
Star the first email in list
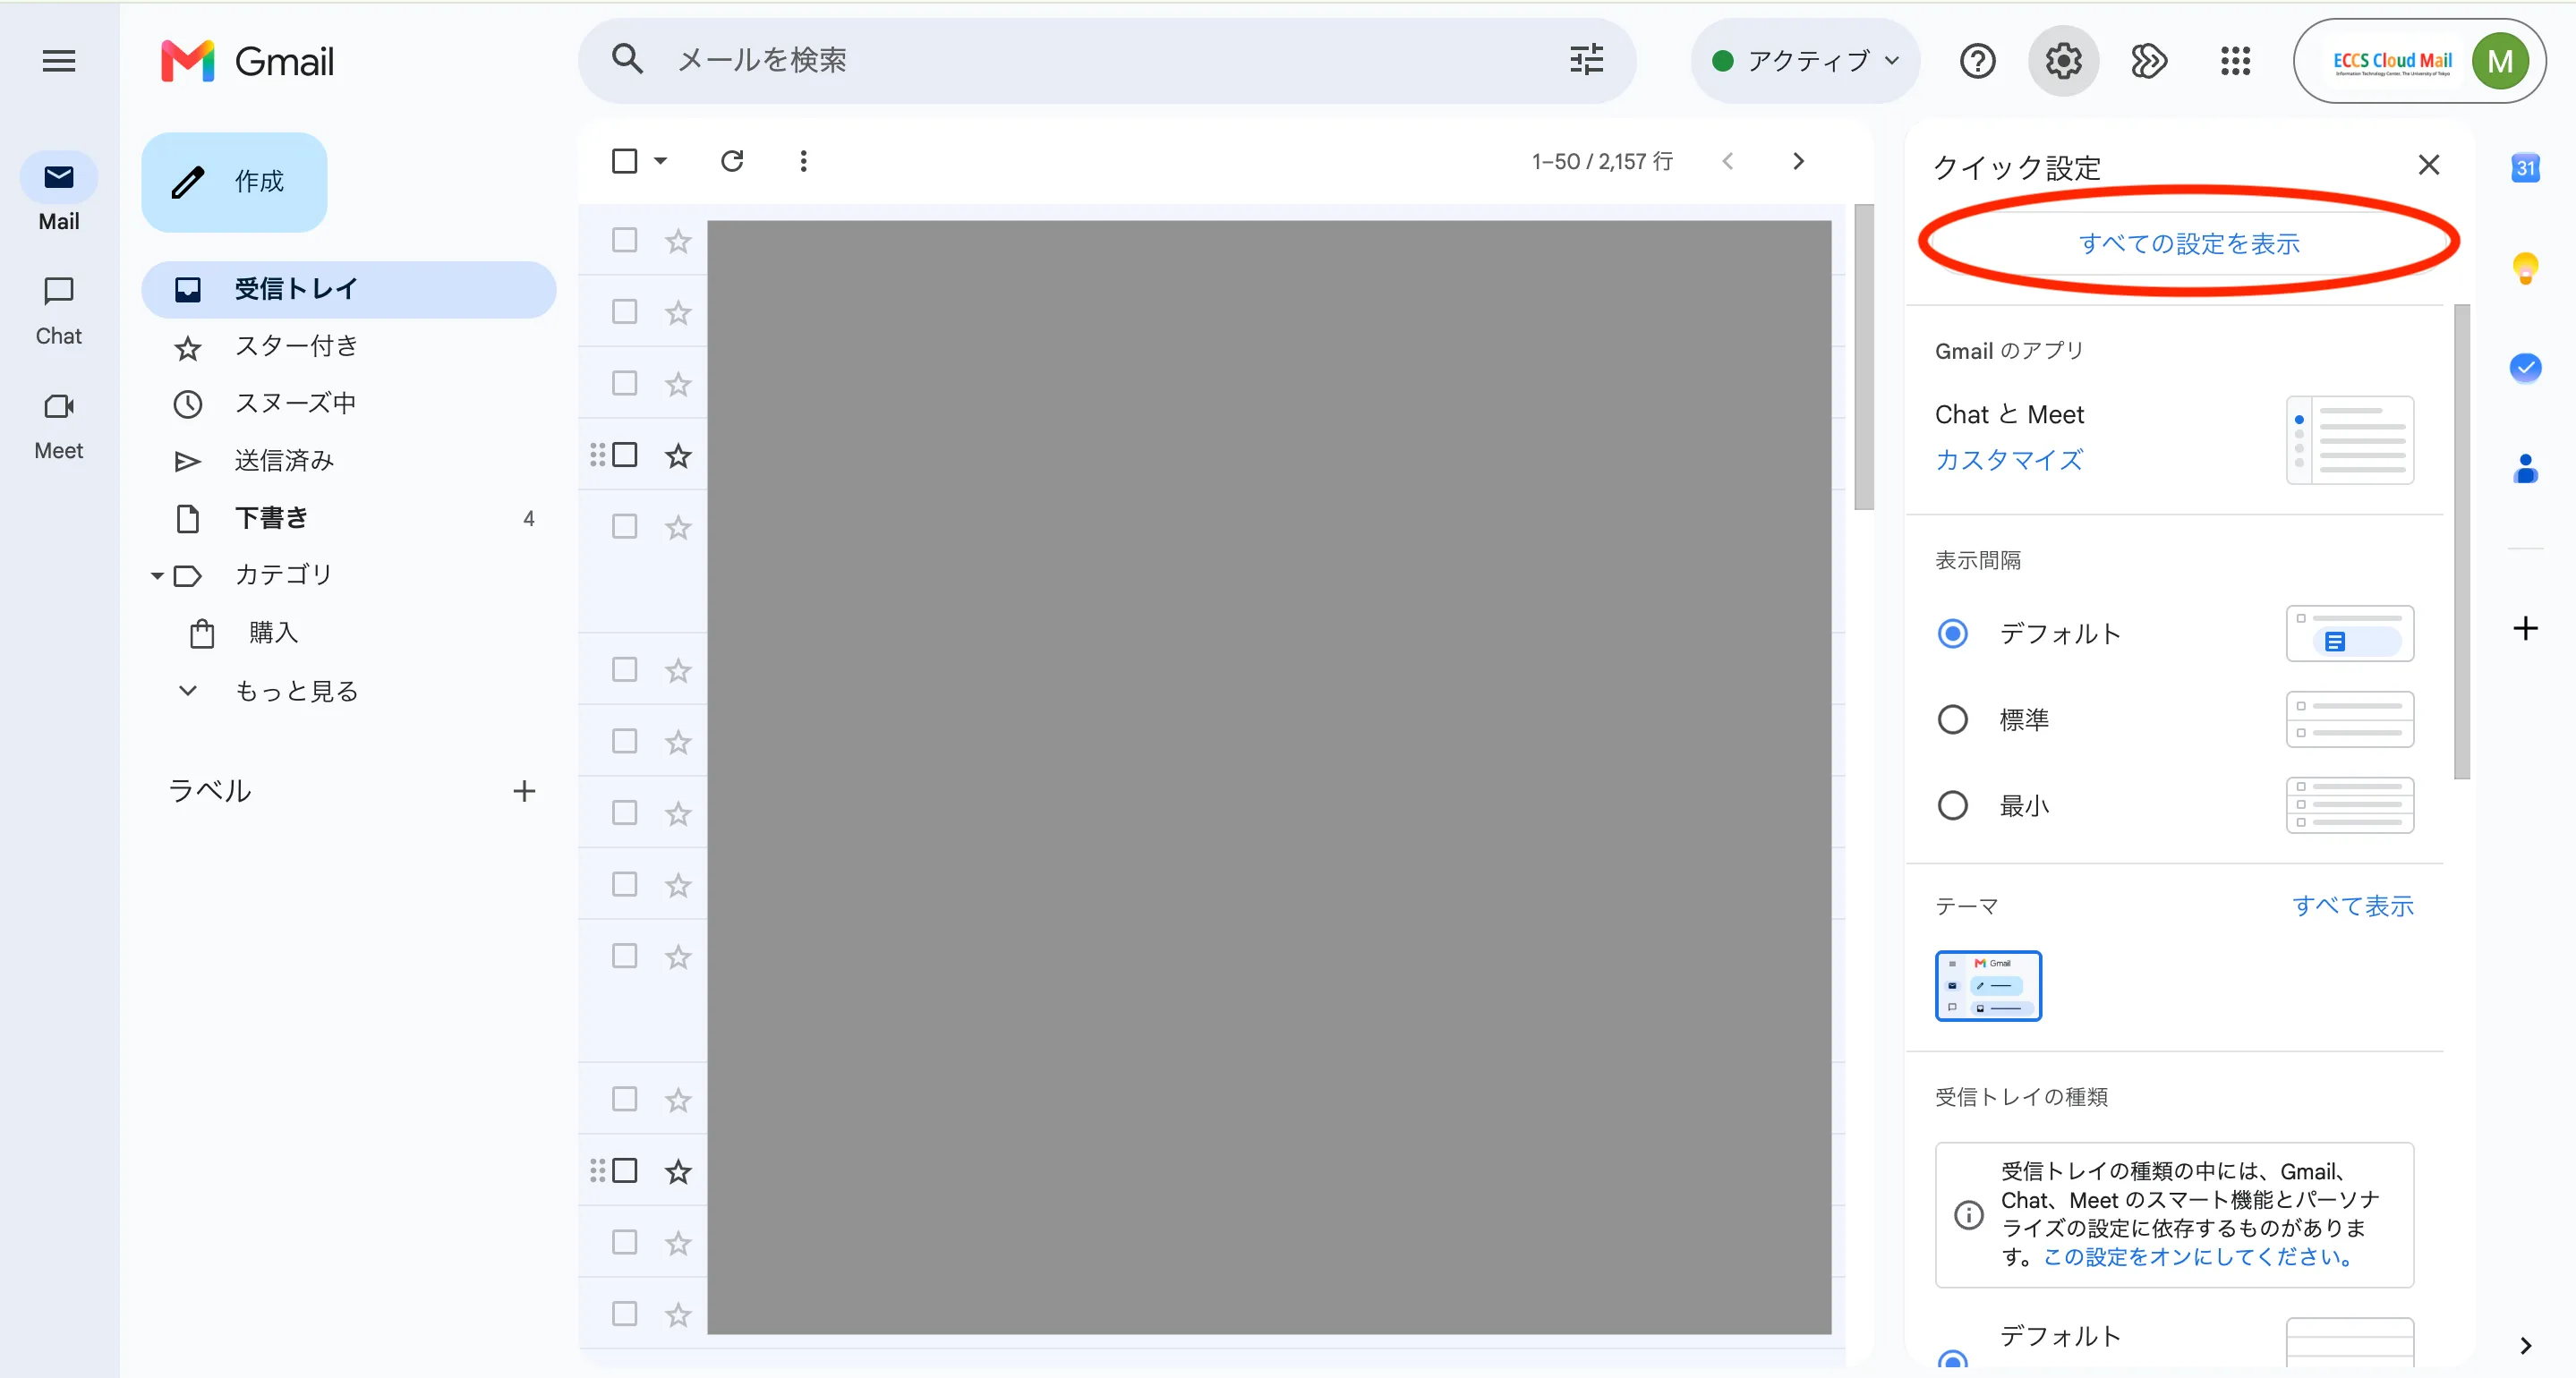tap(678, 241)
